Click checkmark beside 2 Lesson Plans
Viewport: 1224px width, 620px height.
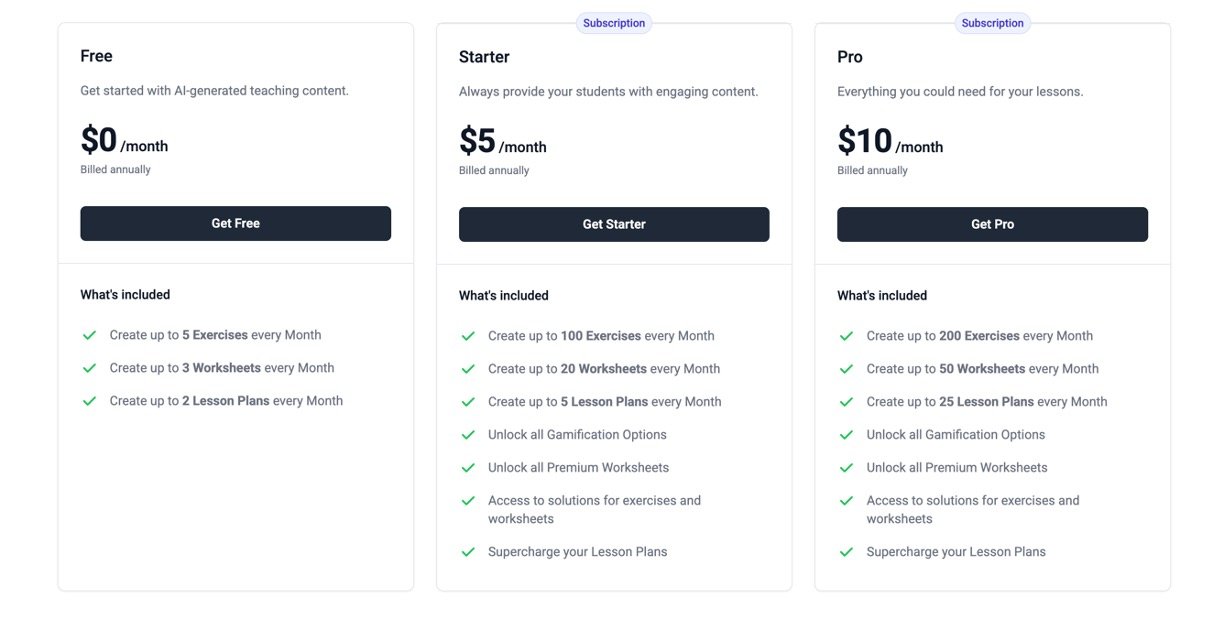(89, 402)
